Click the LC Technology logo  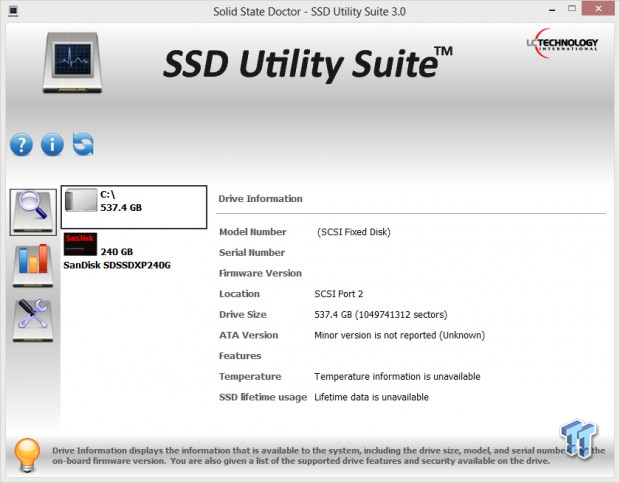(x=562, y=43)
